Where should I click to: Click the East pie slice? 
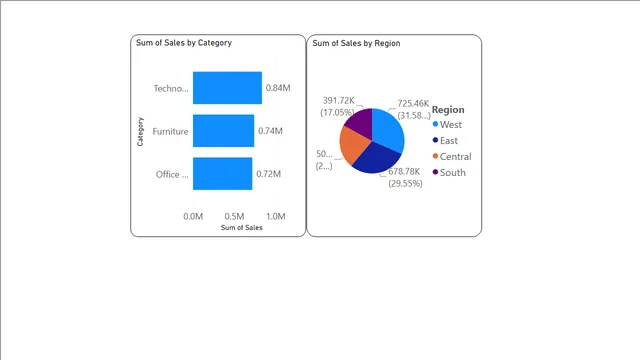point(376,158)
